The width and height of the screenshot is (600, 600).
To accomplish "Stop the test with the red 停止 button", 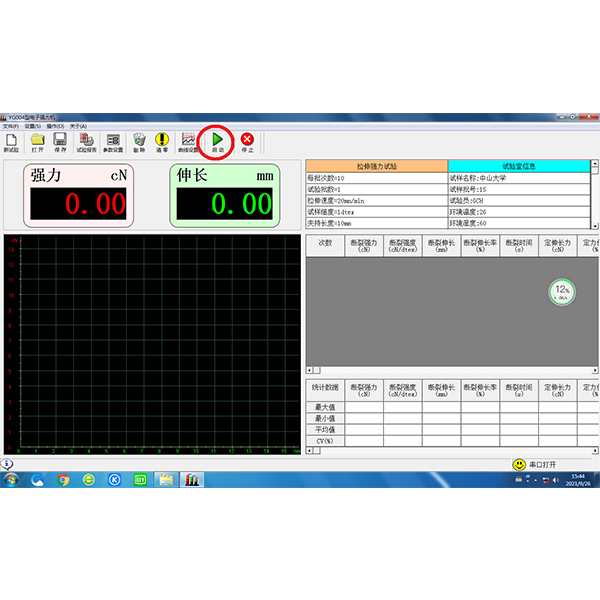I will [x=247, y=142].
